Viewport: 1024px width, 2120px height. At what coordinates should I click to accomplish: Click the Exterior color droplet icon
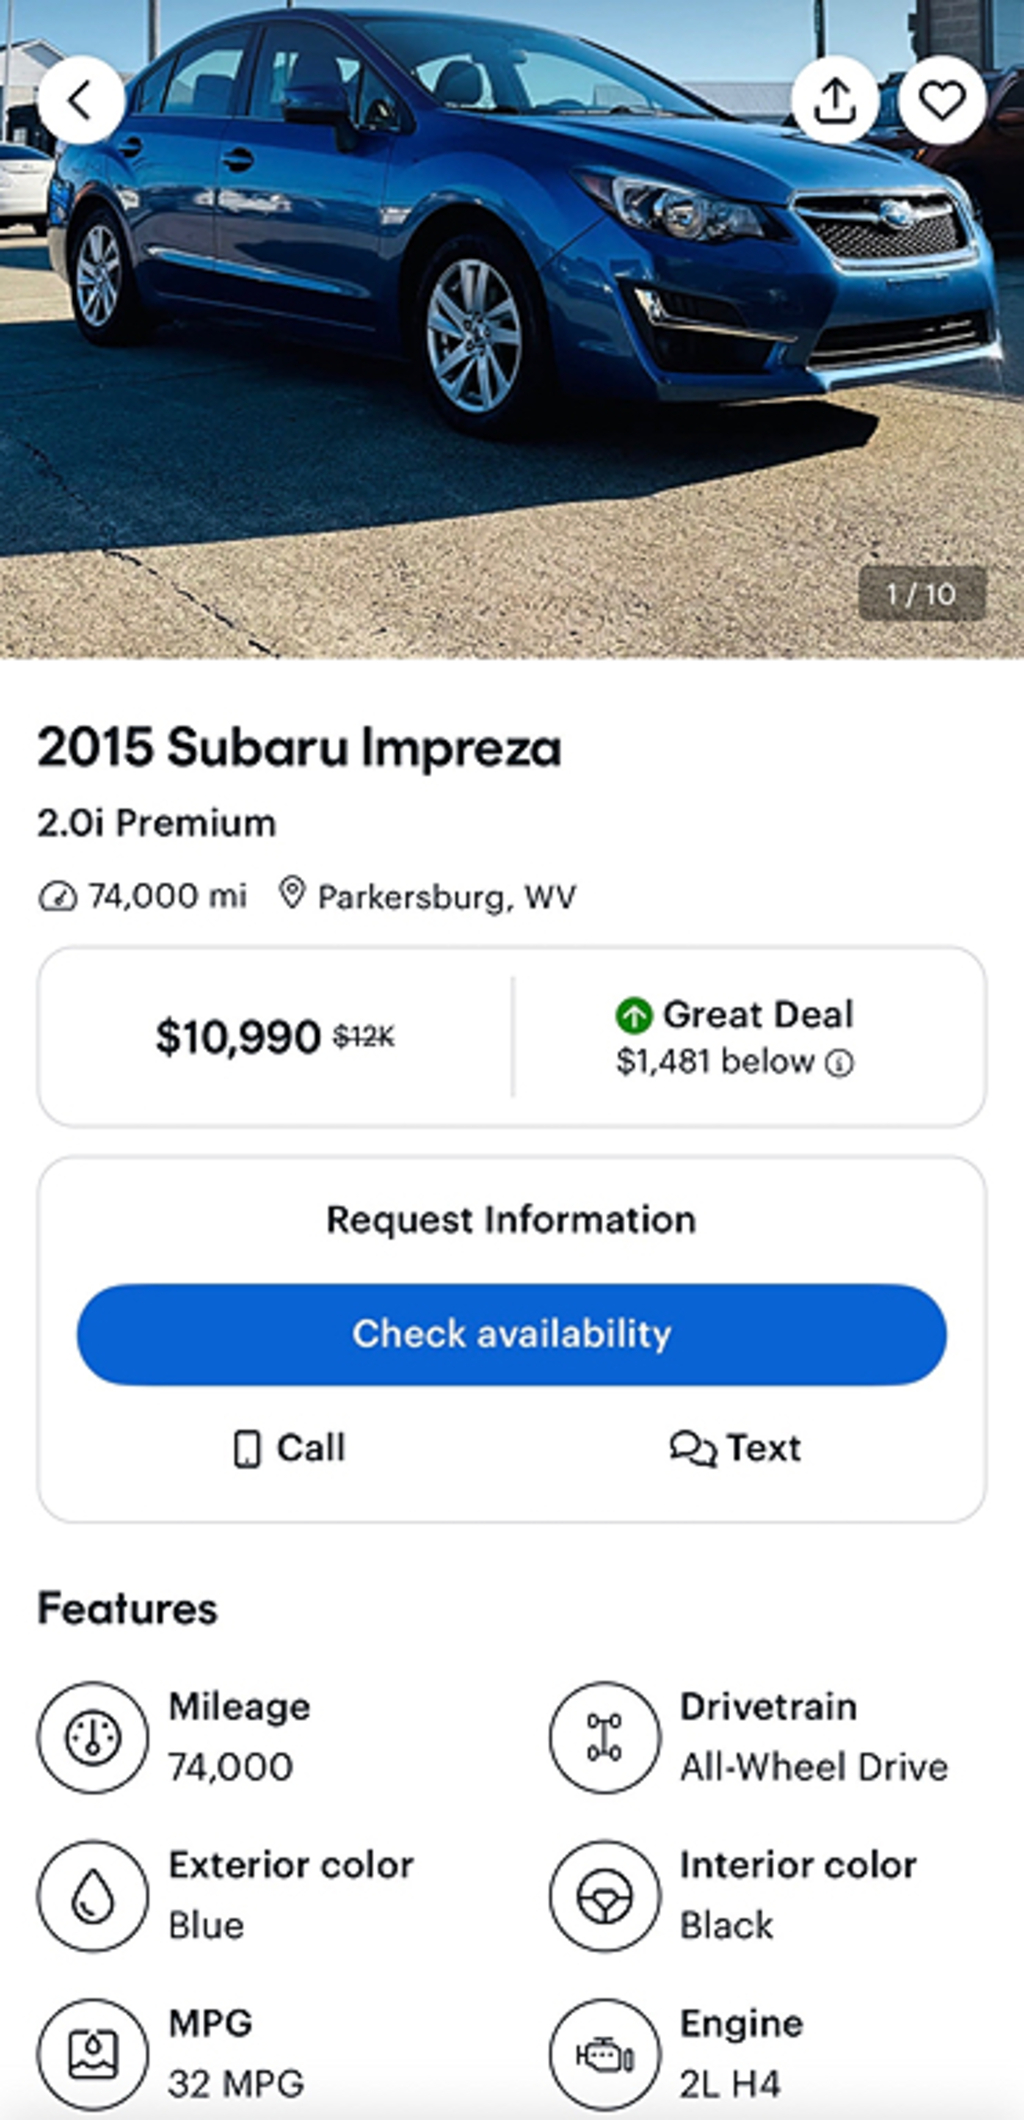pos(93,1896)
